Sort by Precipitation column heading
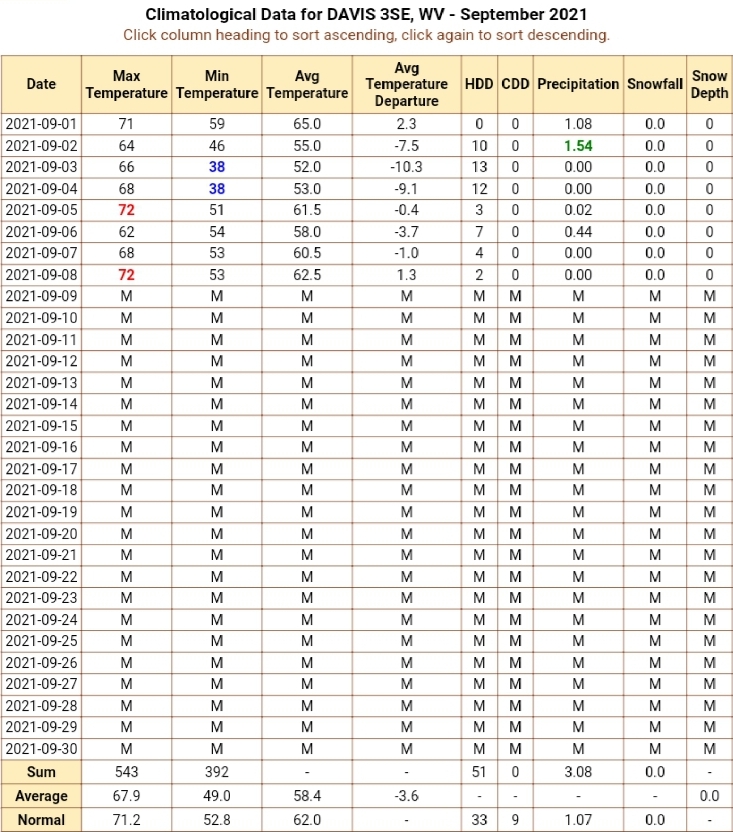This screenshot has height=832, width=733. 578,84
